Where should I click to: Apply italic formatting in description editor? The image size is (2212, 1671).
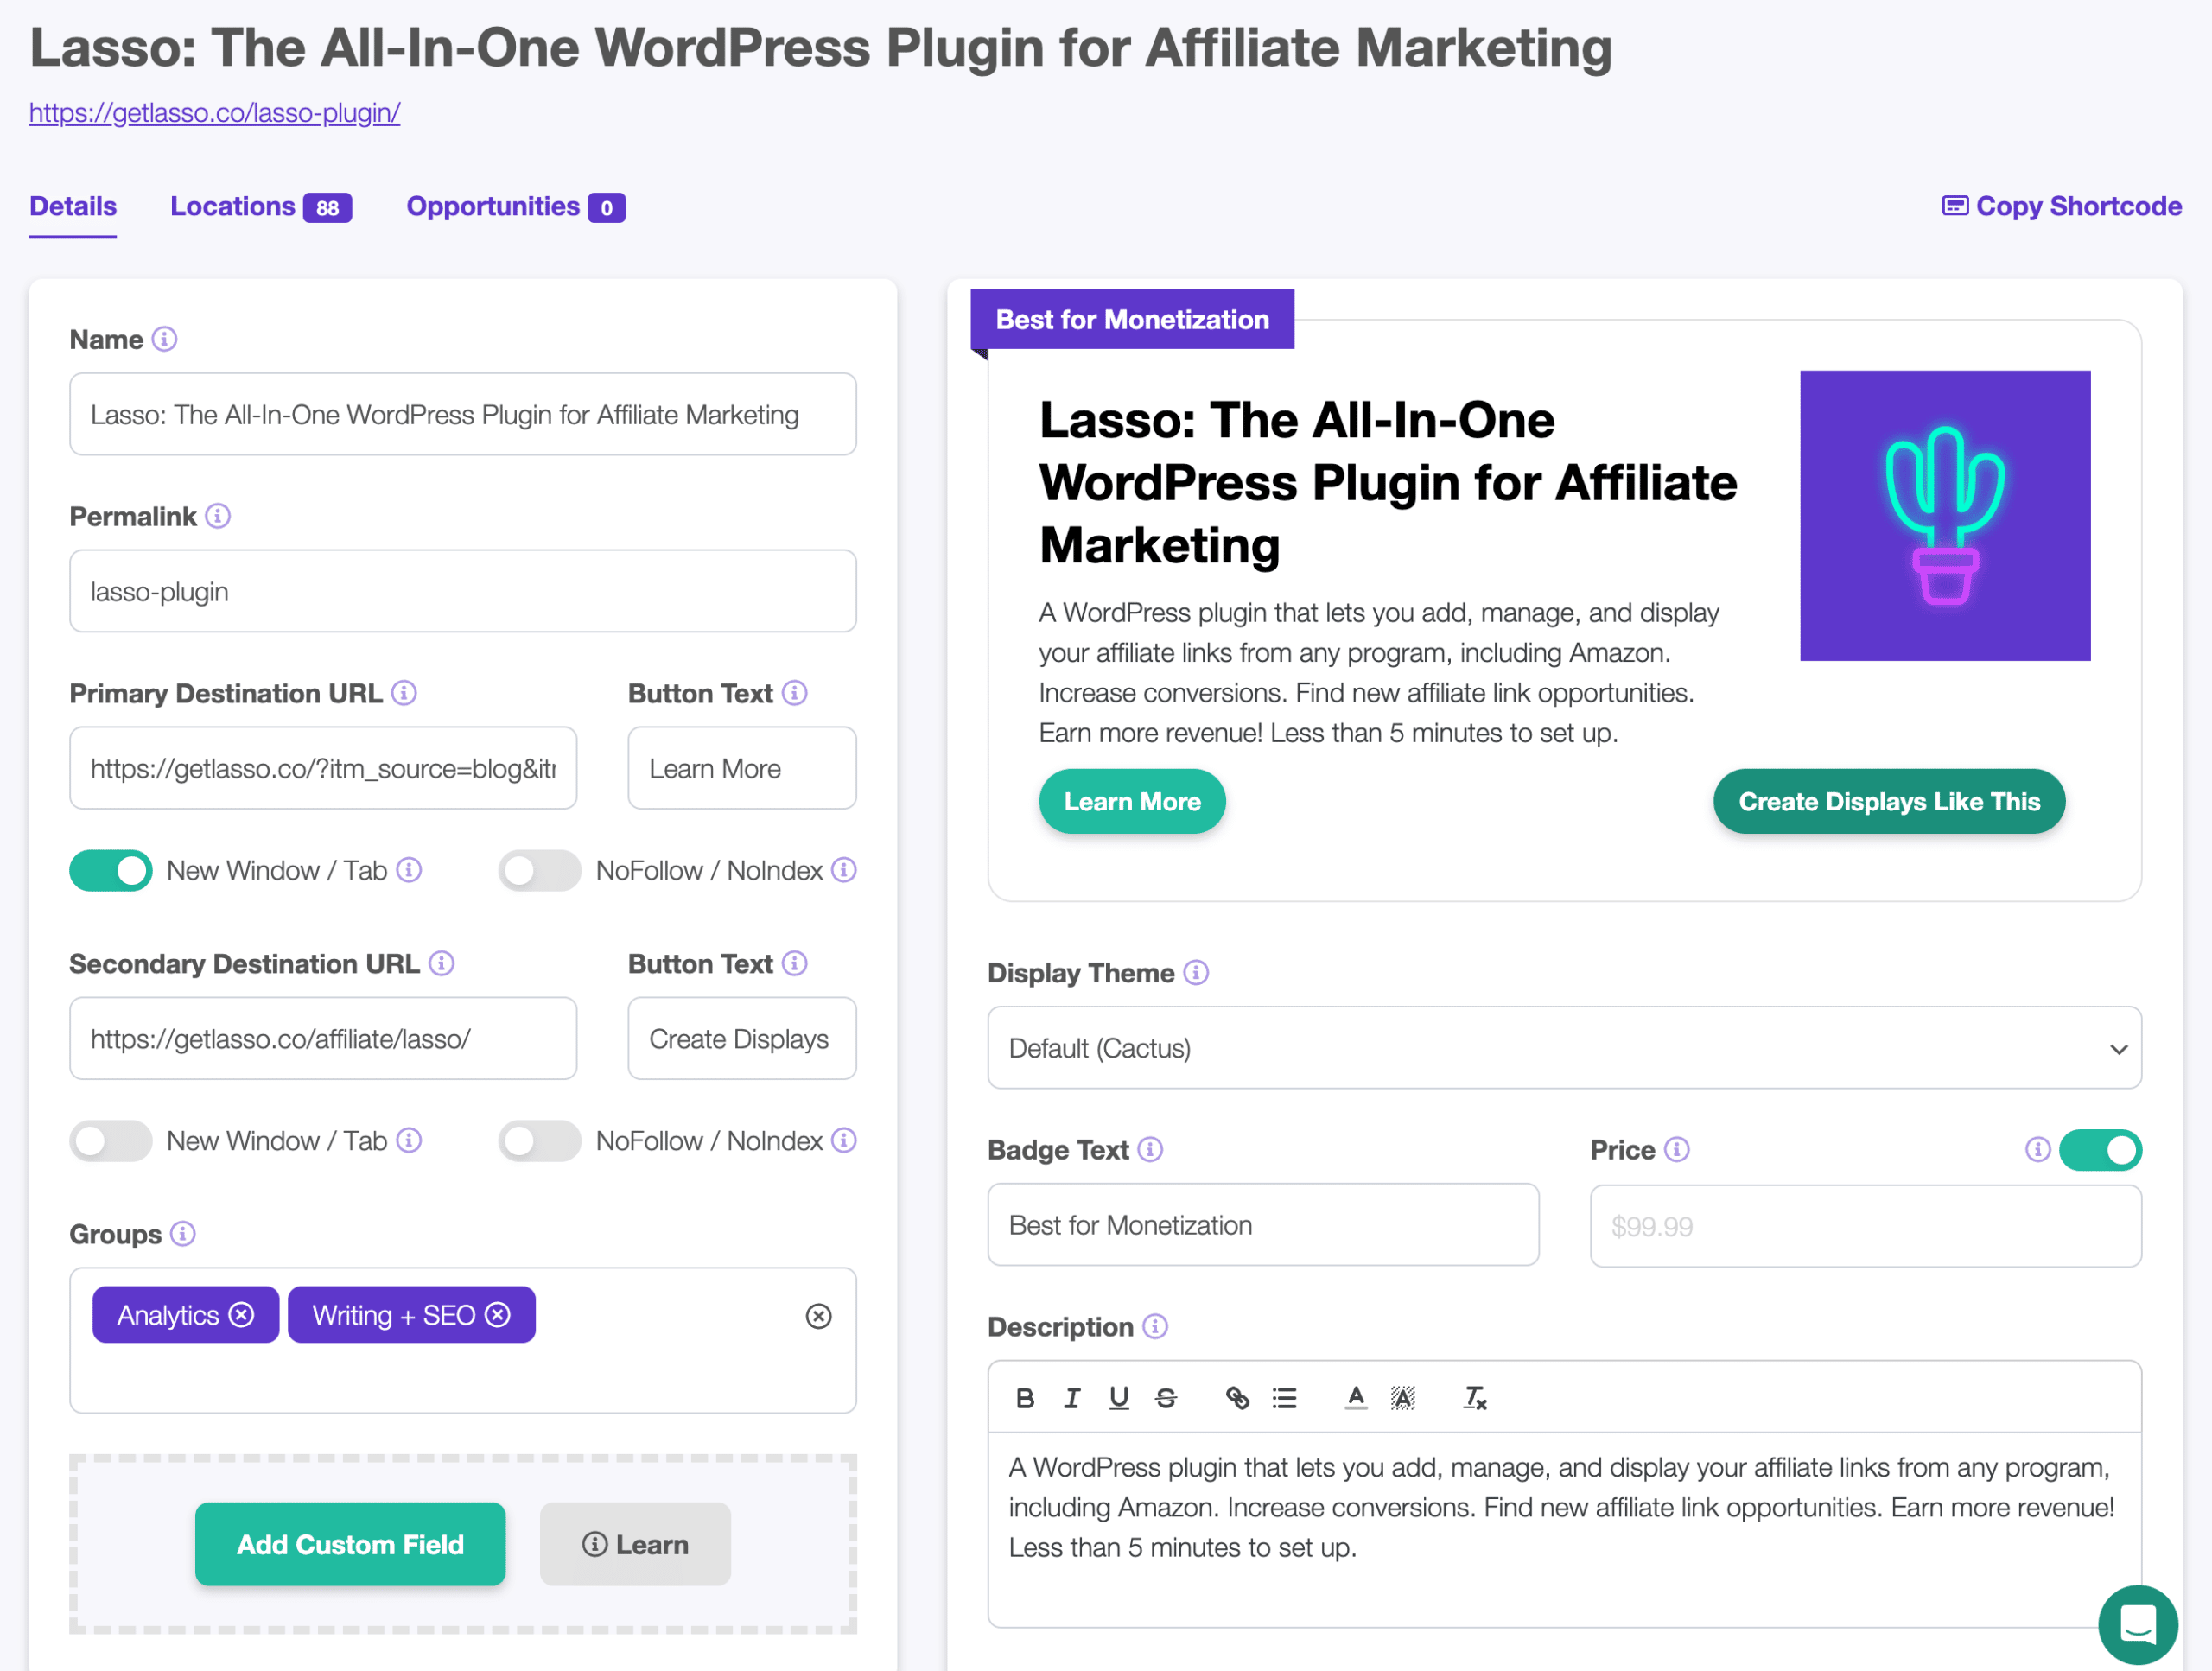[1072, 1398]
